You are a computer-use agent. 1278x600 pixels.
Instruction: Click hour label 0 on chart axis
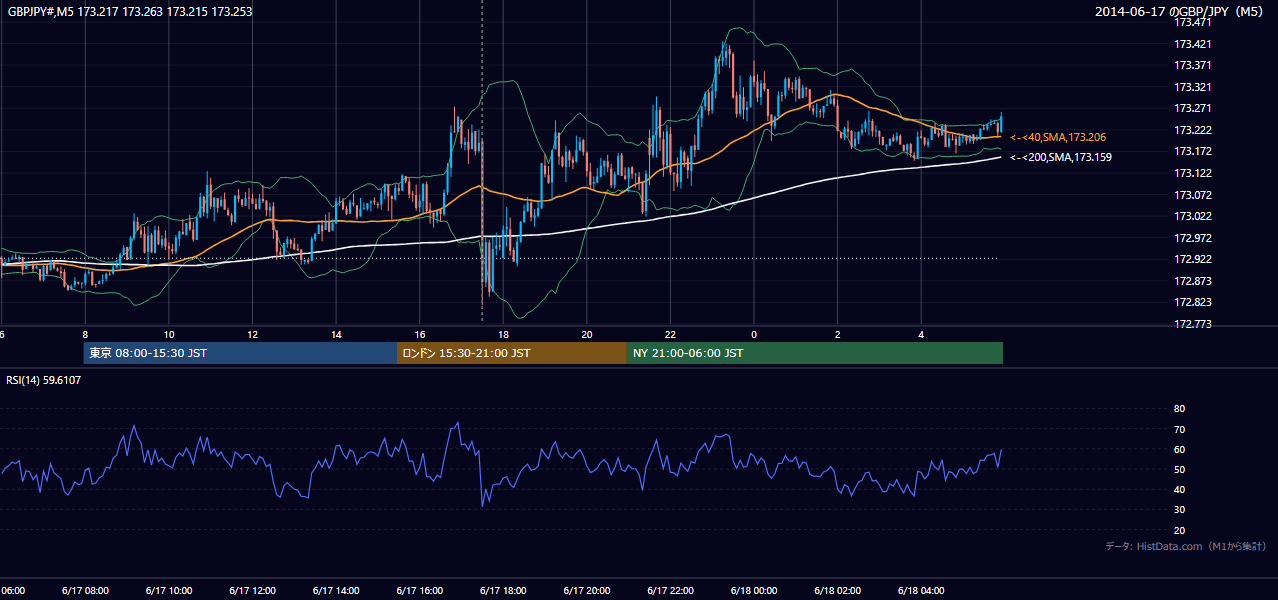[754, 335]
